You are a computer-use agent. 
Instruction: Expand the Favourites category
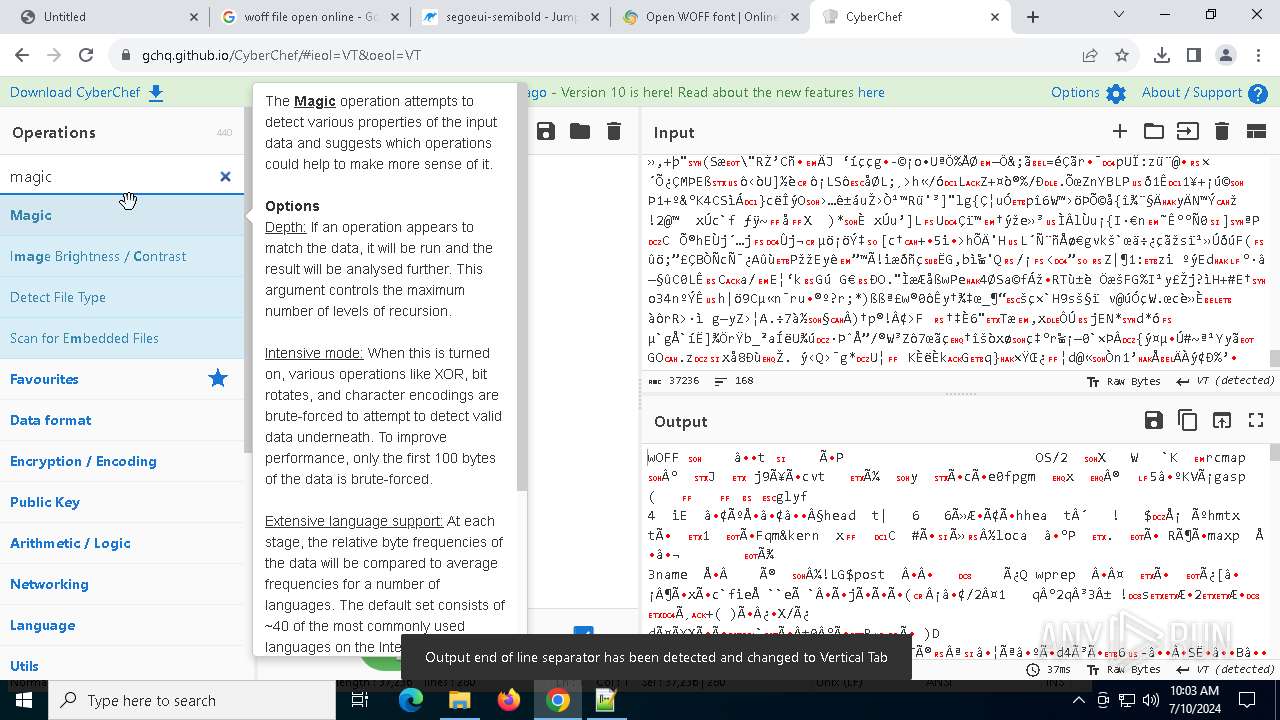point(122,379)
